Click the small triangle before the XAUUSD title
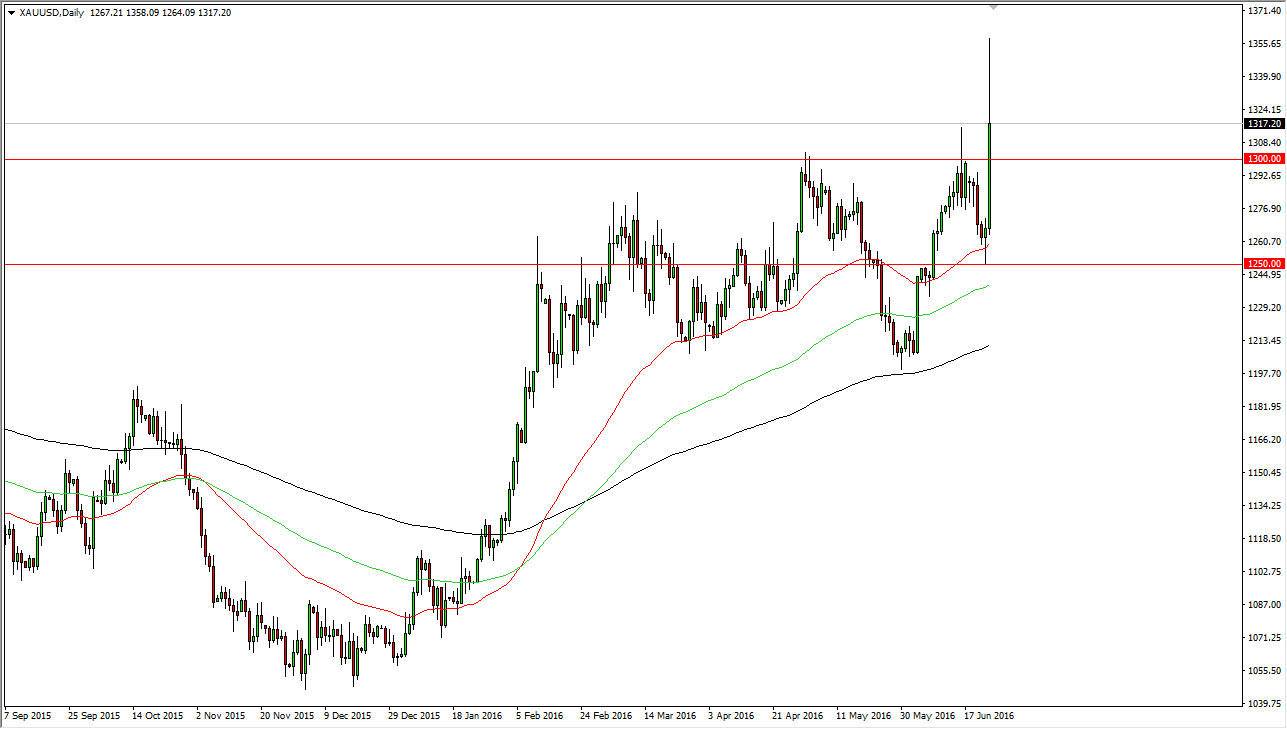The image size is (1287, 729). (11, 13)
